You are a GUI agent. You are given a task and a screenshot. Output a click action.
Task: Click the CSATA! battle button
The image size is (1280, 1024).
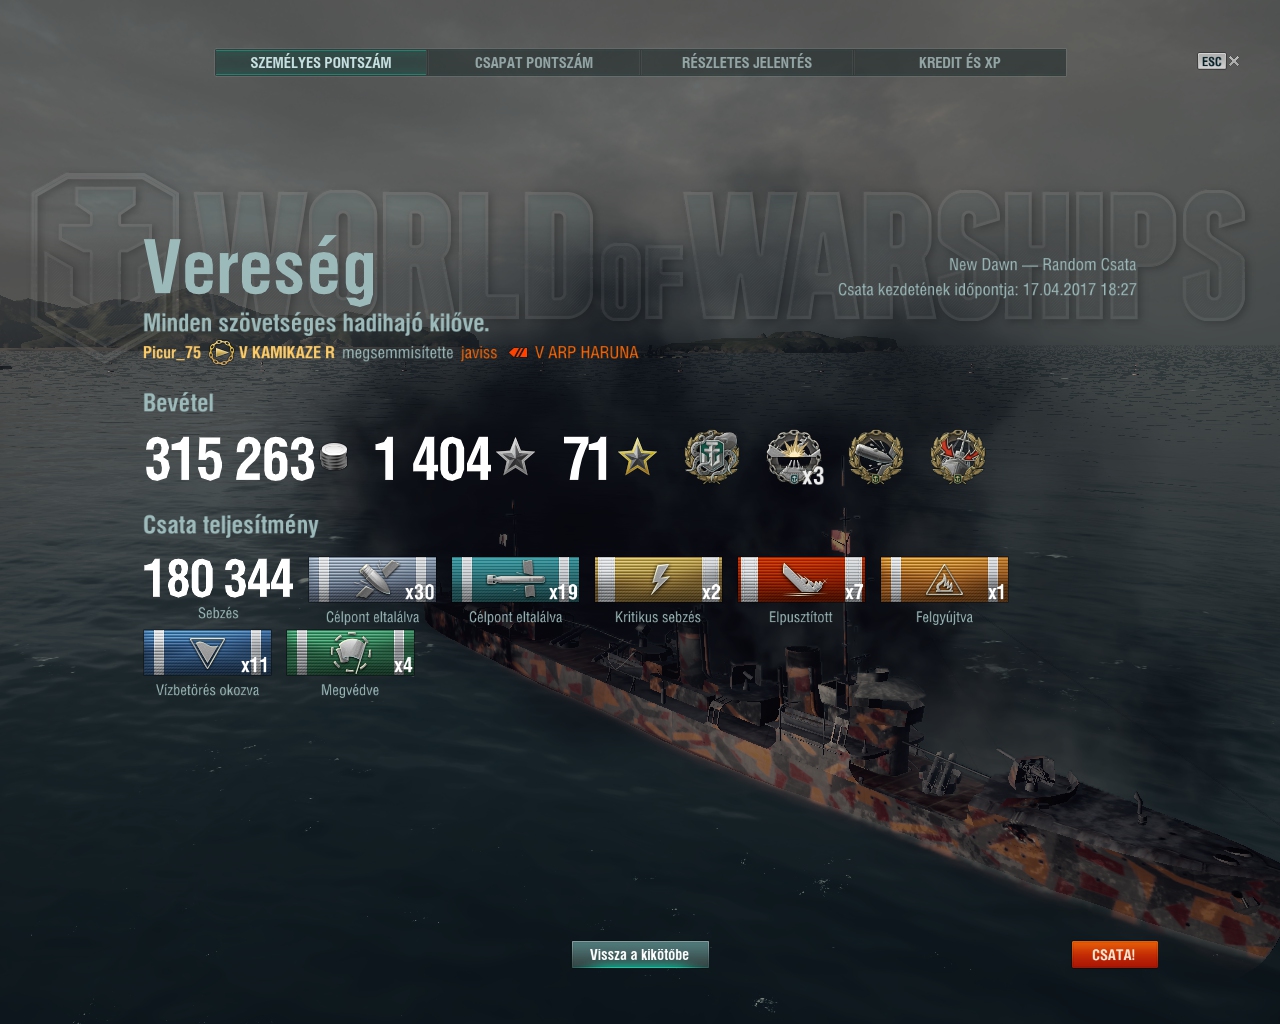coord(1114,955)
